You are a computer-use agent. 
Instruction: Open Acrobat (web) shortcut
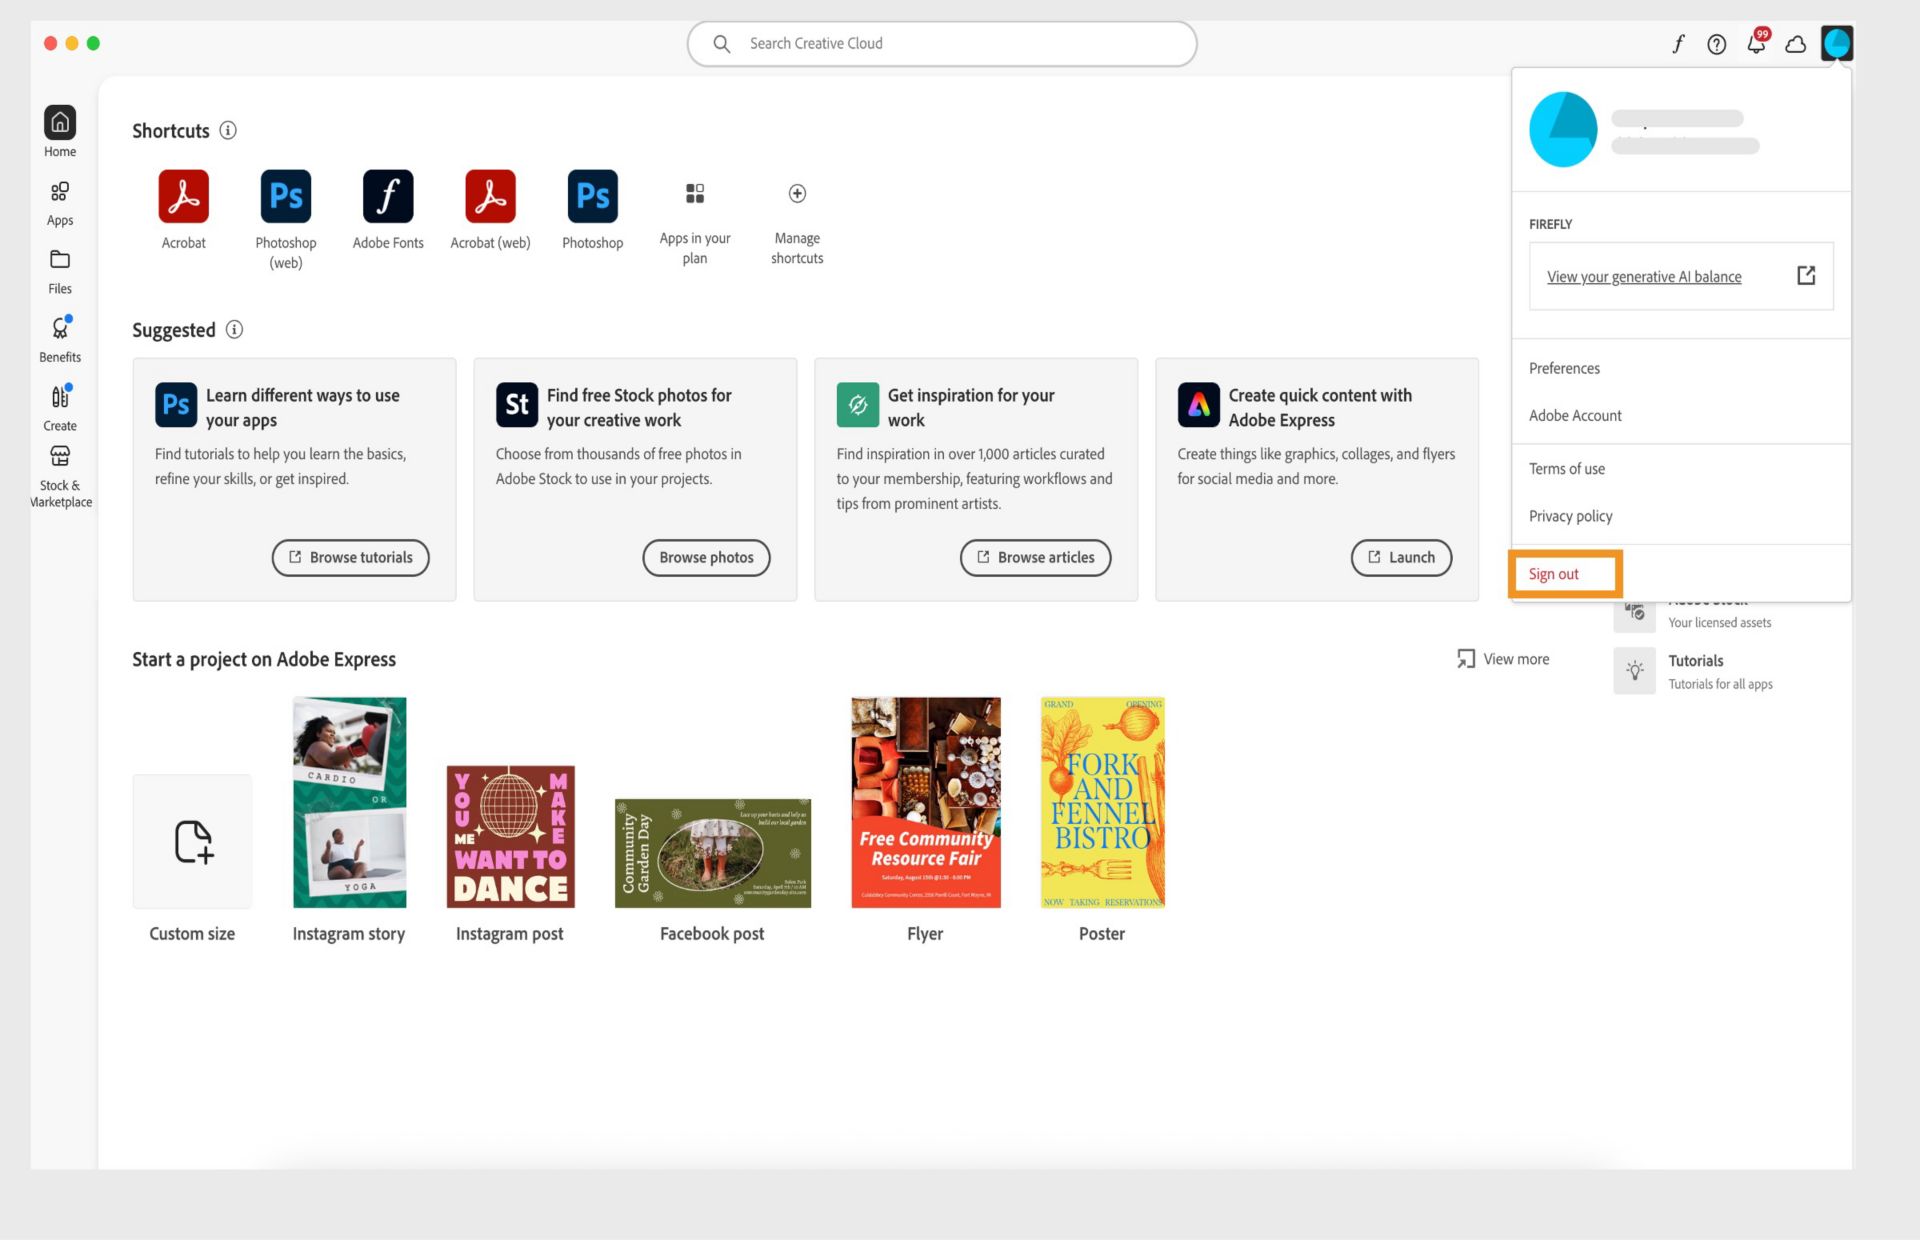click(489, 196)
